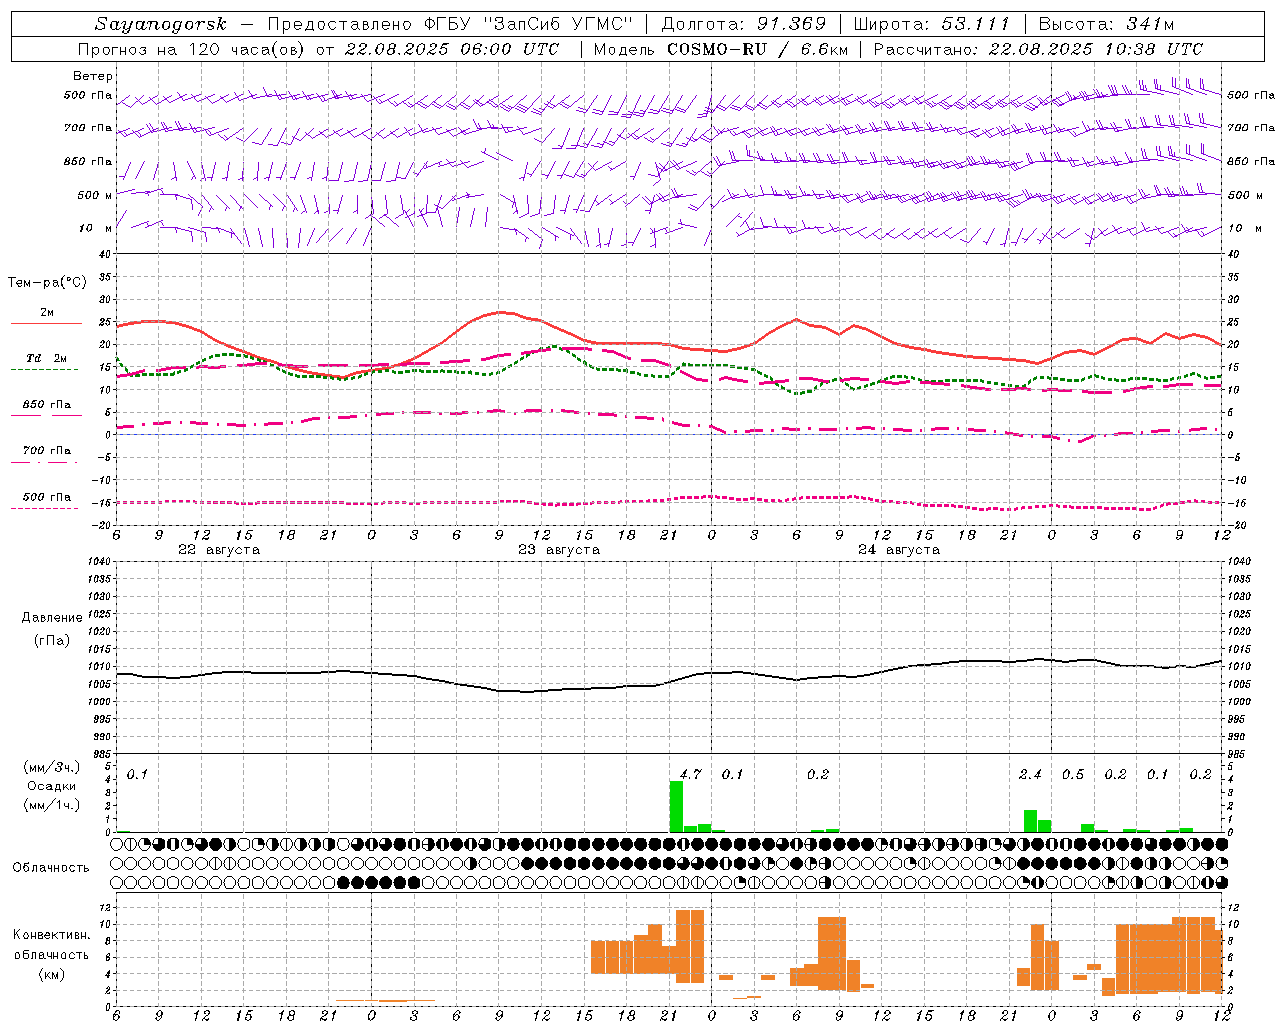This screenshot has height=1024, width=1280.
Task: Click "Тем-ра(°C)" temperature panel label
Action: click(47, 283)
